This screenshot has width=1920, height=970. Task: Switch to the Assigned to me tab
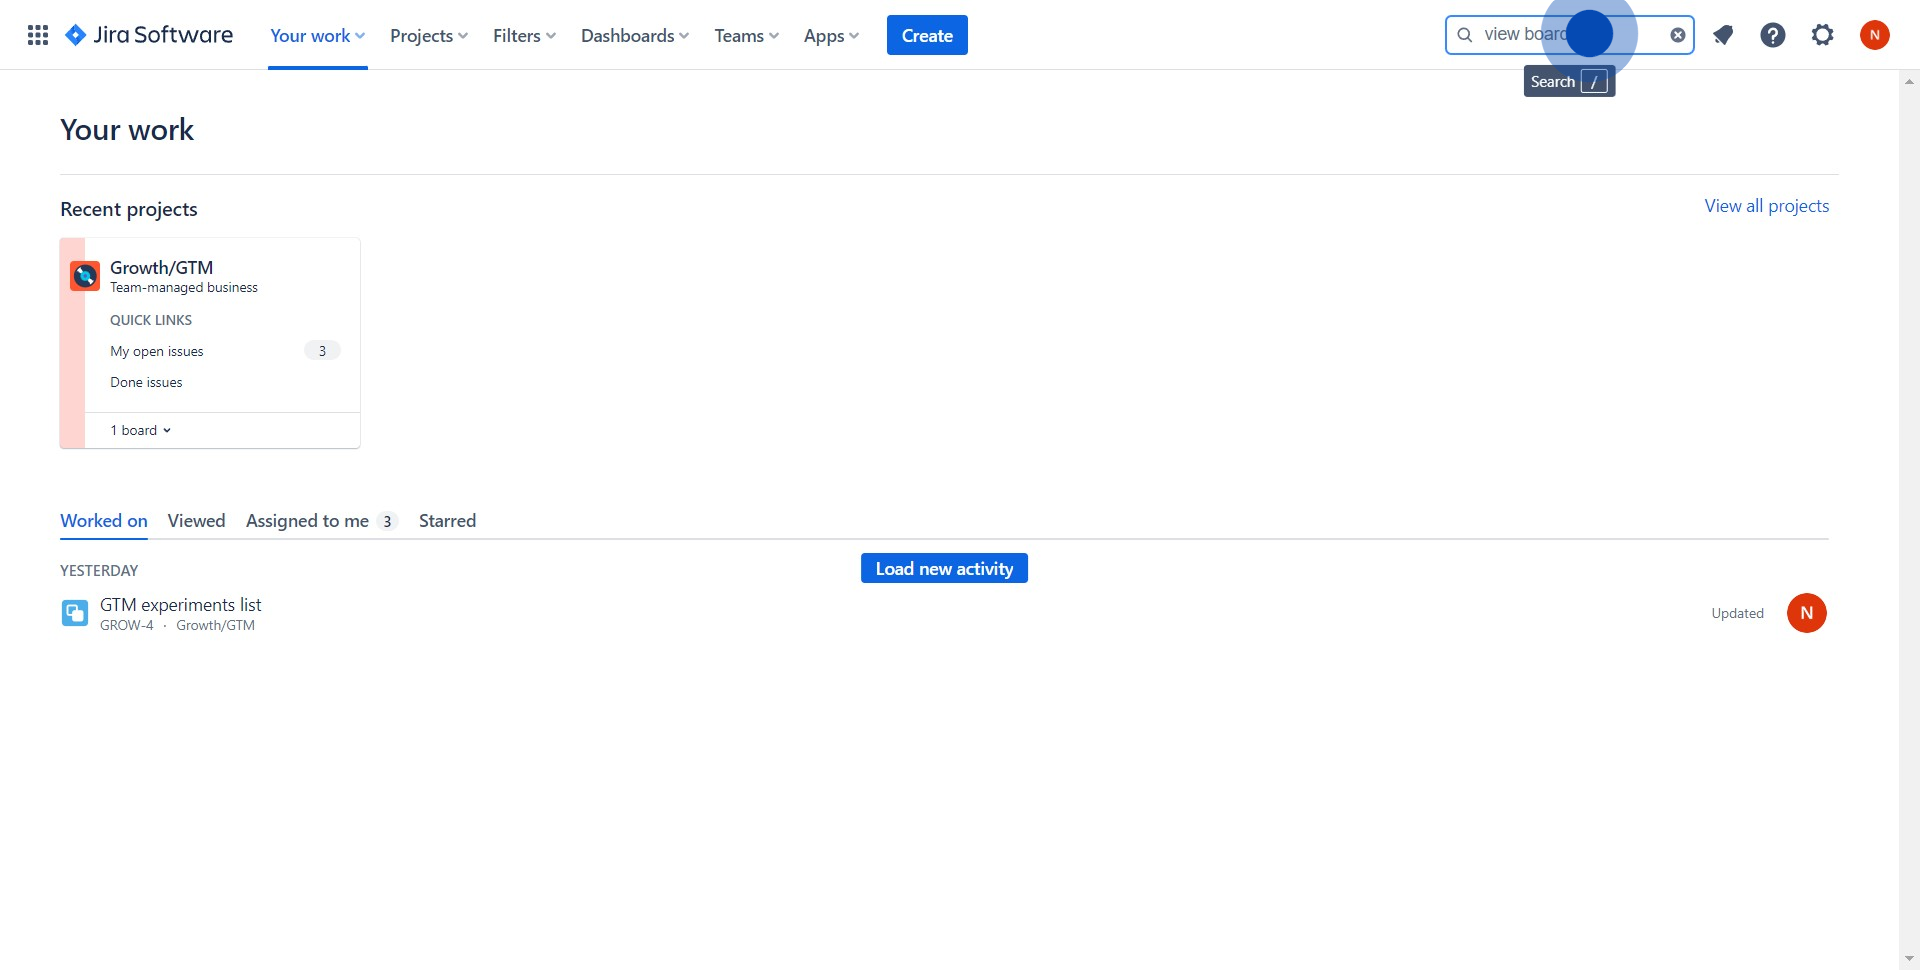307,520
